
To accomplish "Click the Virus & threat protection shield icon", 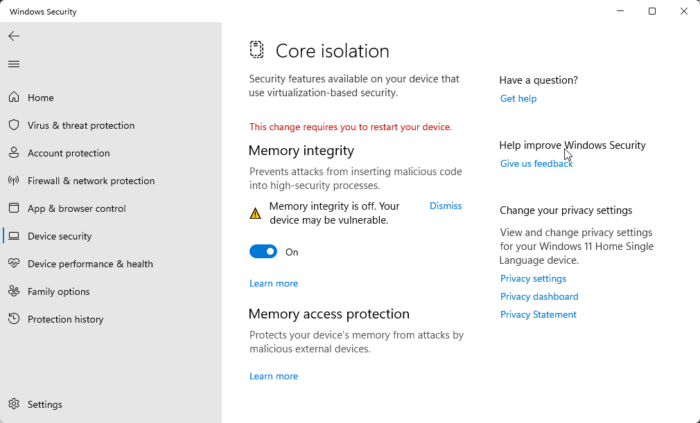I will [x=14, y=126].
